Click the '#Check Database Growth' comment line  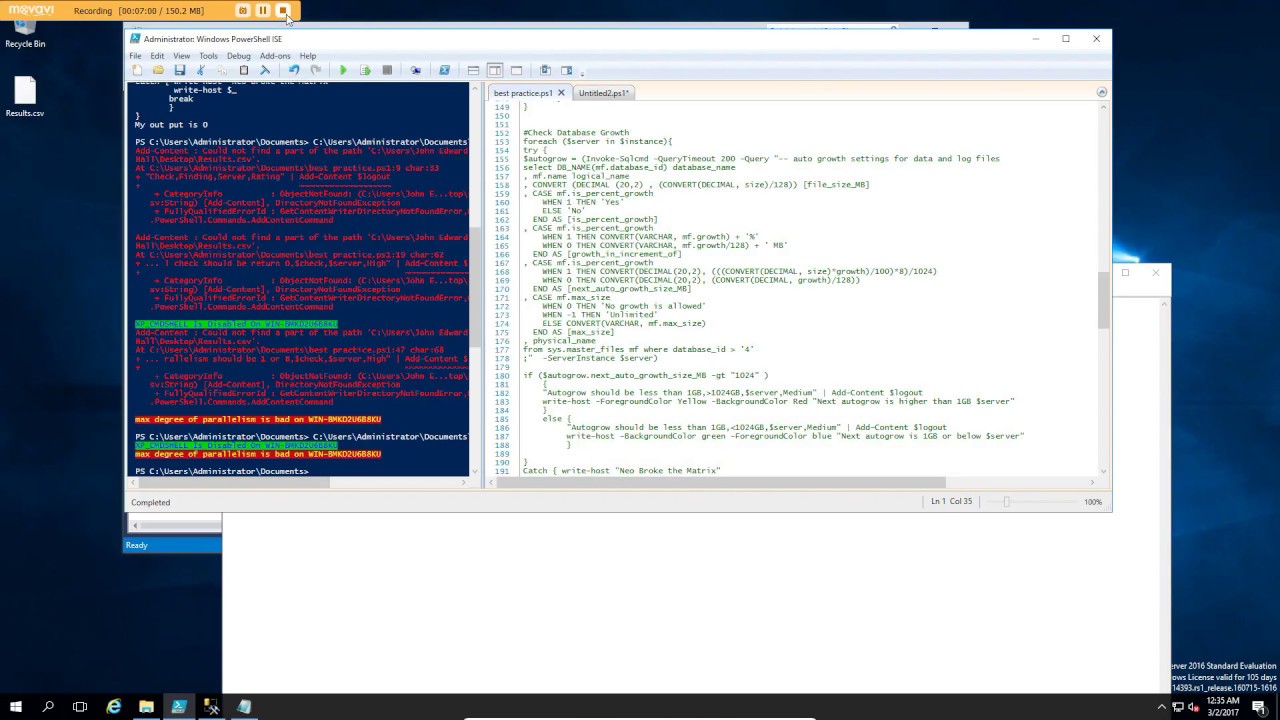[576, 133]
